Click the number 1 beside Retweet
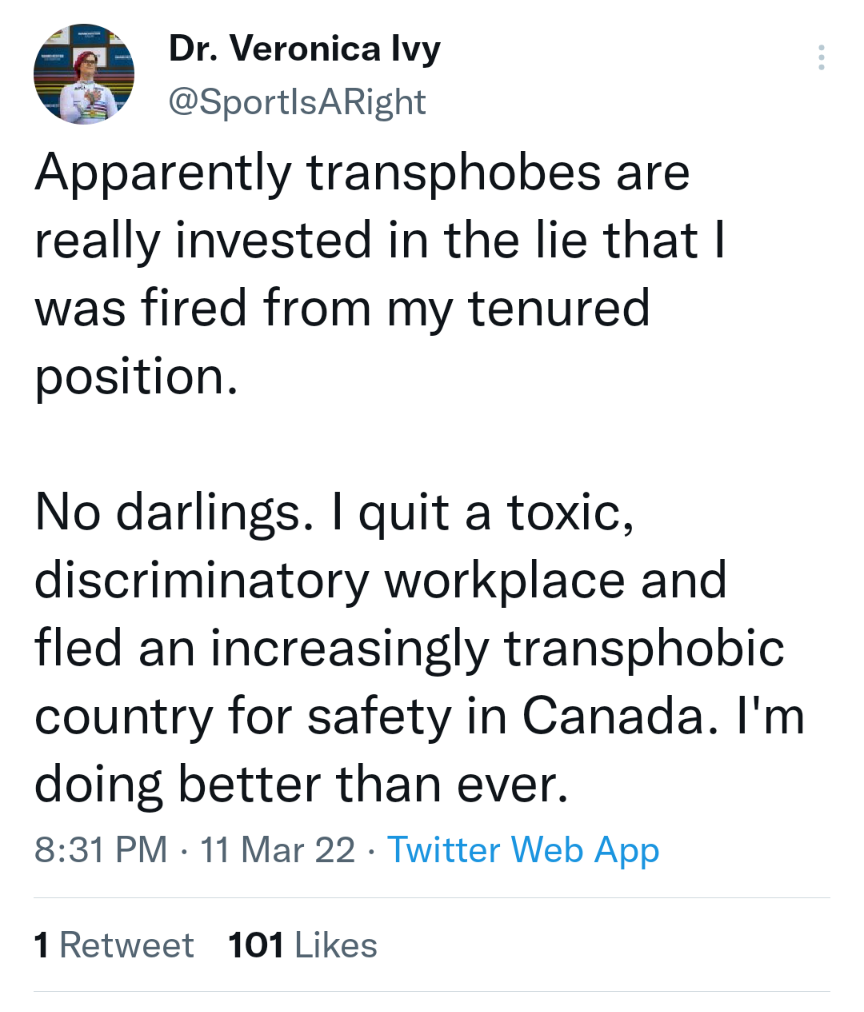This screenshot has width=864, height=1012. click(x=41, y=946)
